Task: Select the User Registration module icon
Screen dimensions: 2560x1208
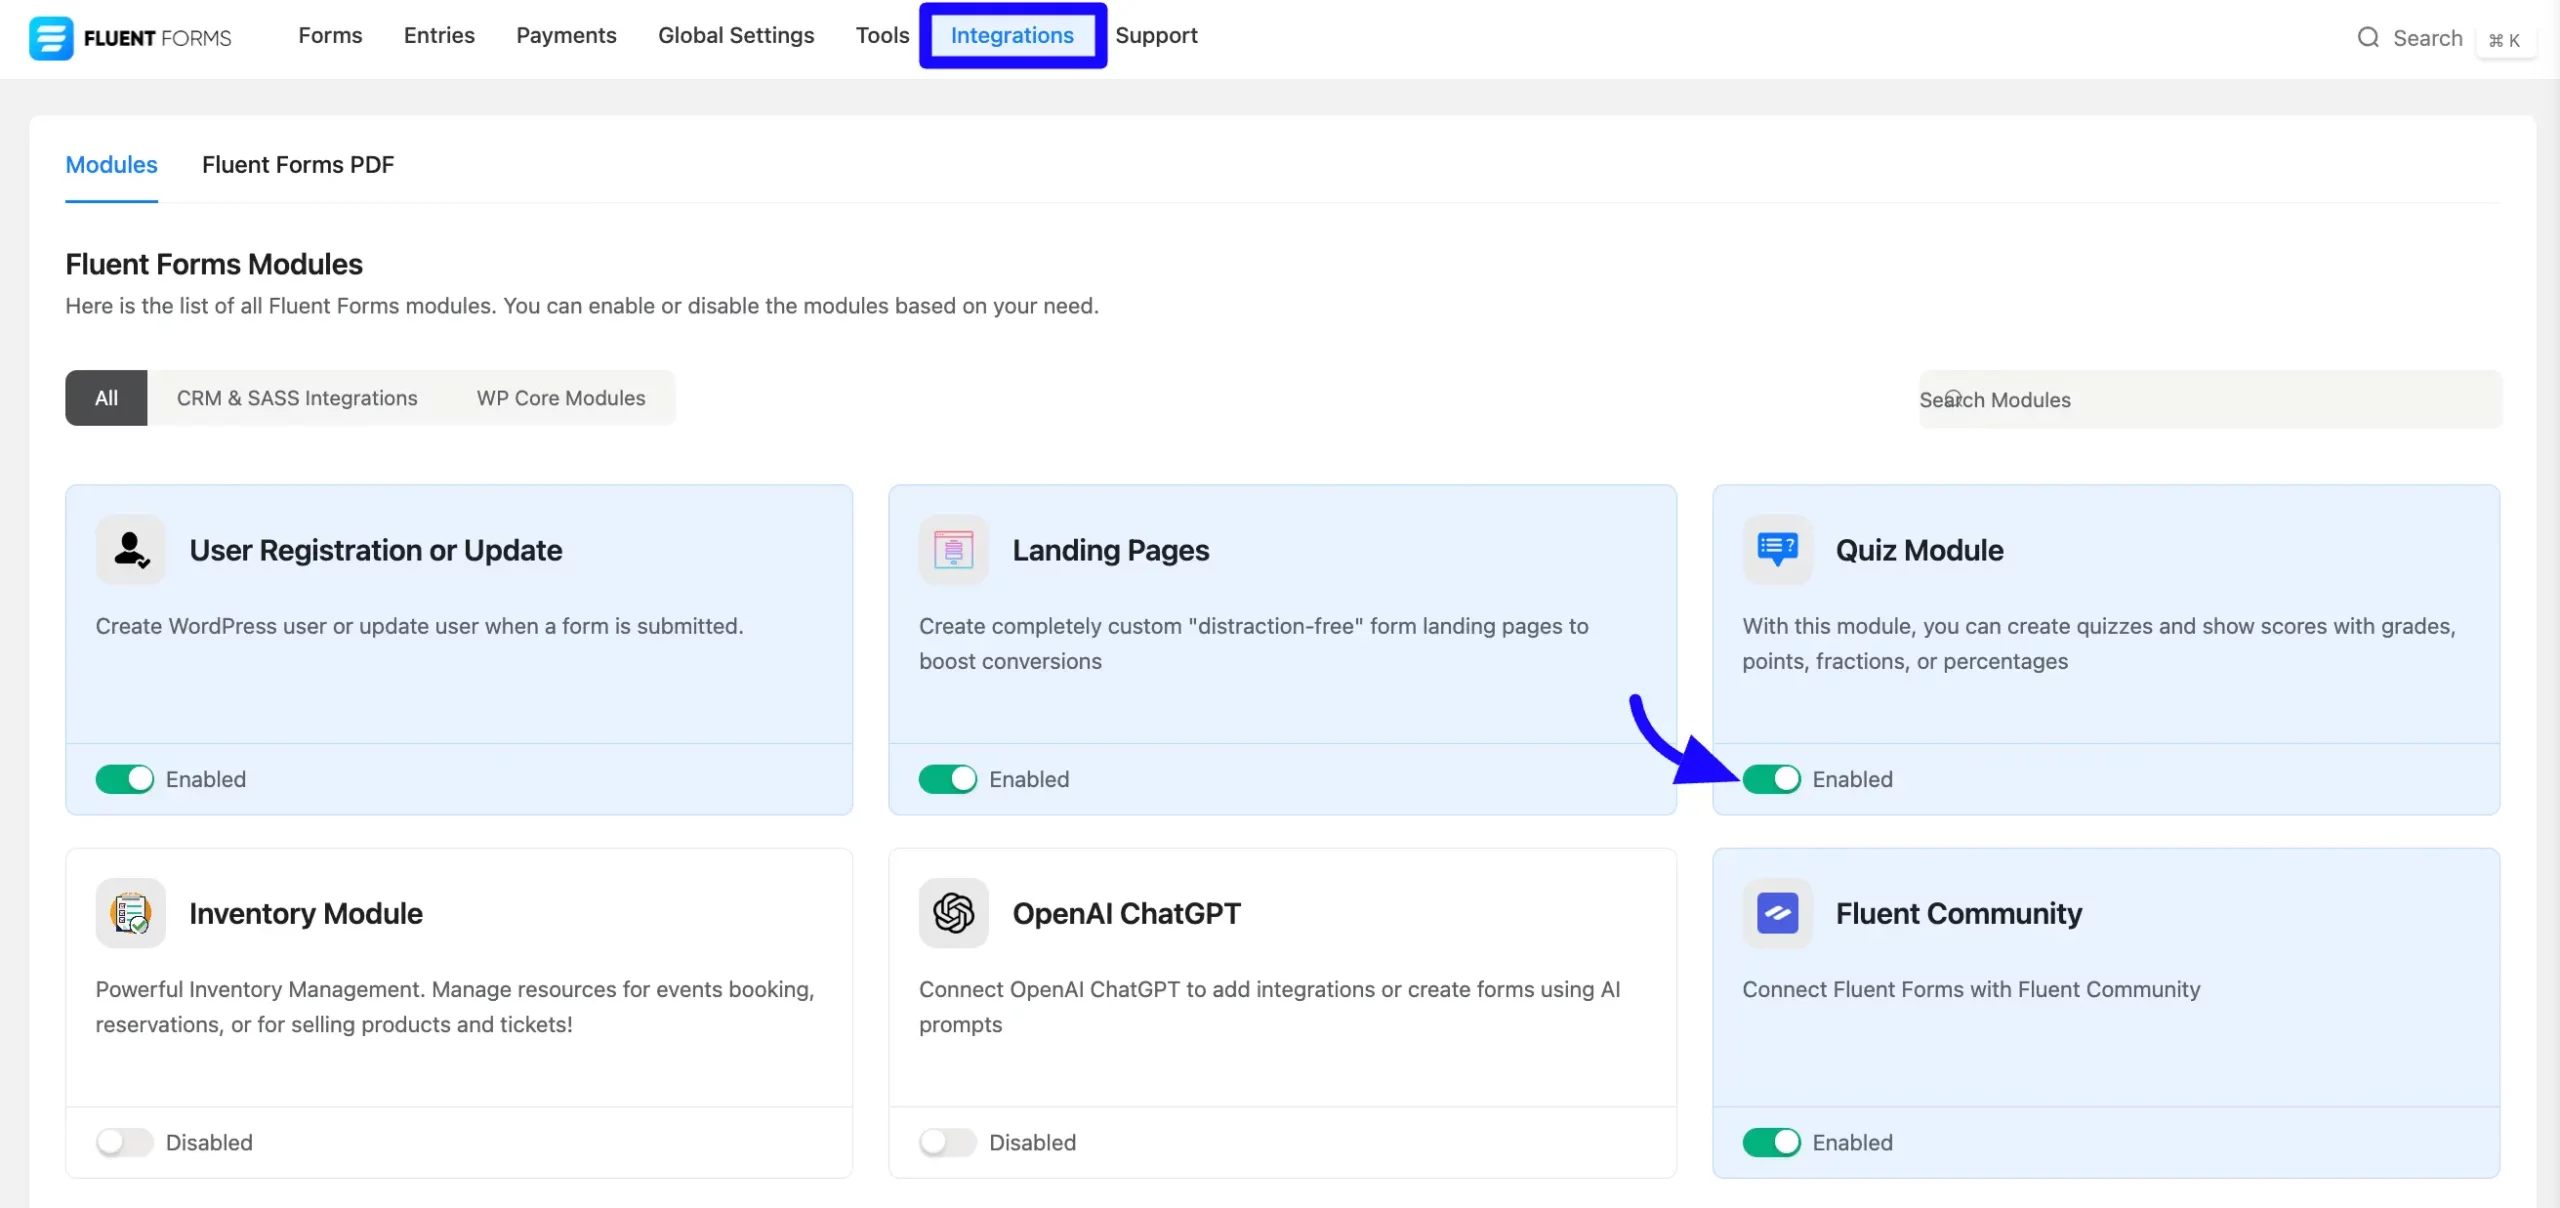Action: click(x=130, y=549)
